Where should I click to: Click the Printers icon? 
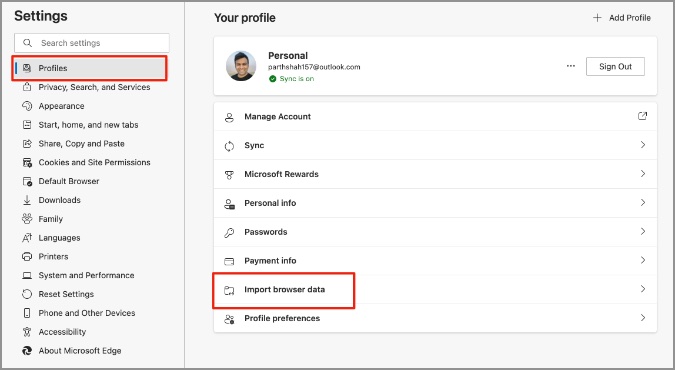pos(27,257)
